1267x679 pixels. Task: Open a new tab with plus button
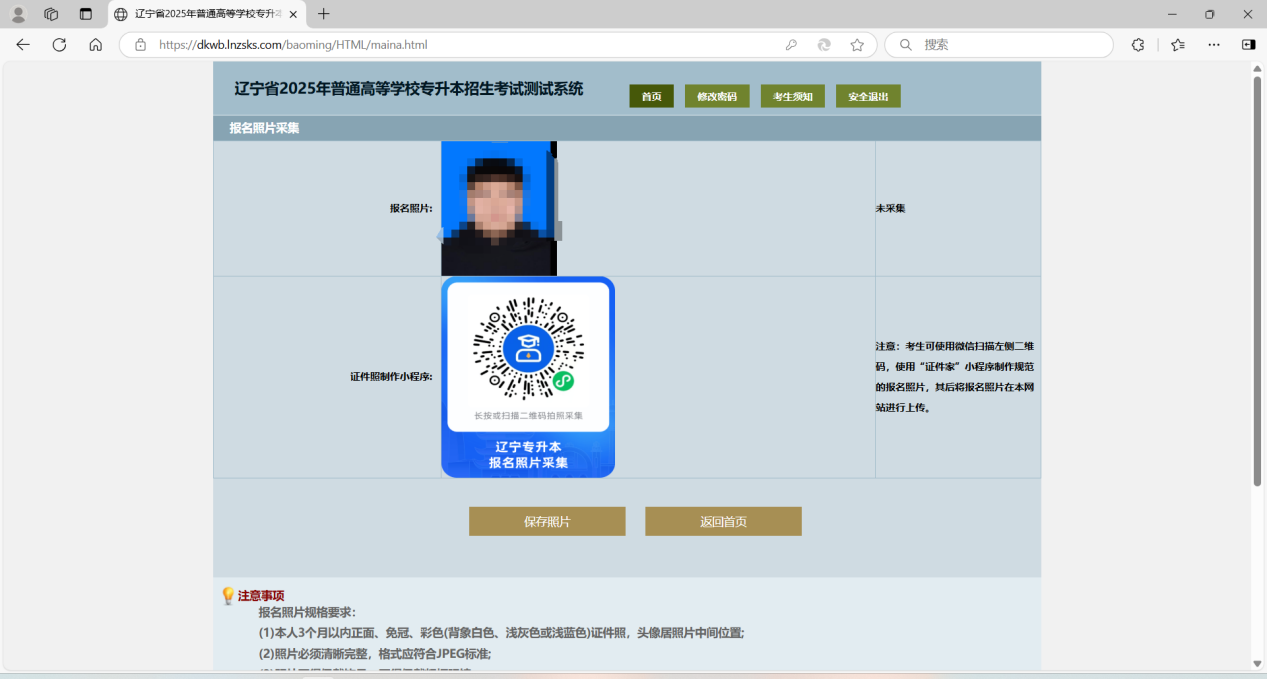[x=323, y=14]
